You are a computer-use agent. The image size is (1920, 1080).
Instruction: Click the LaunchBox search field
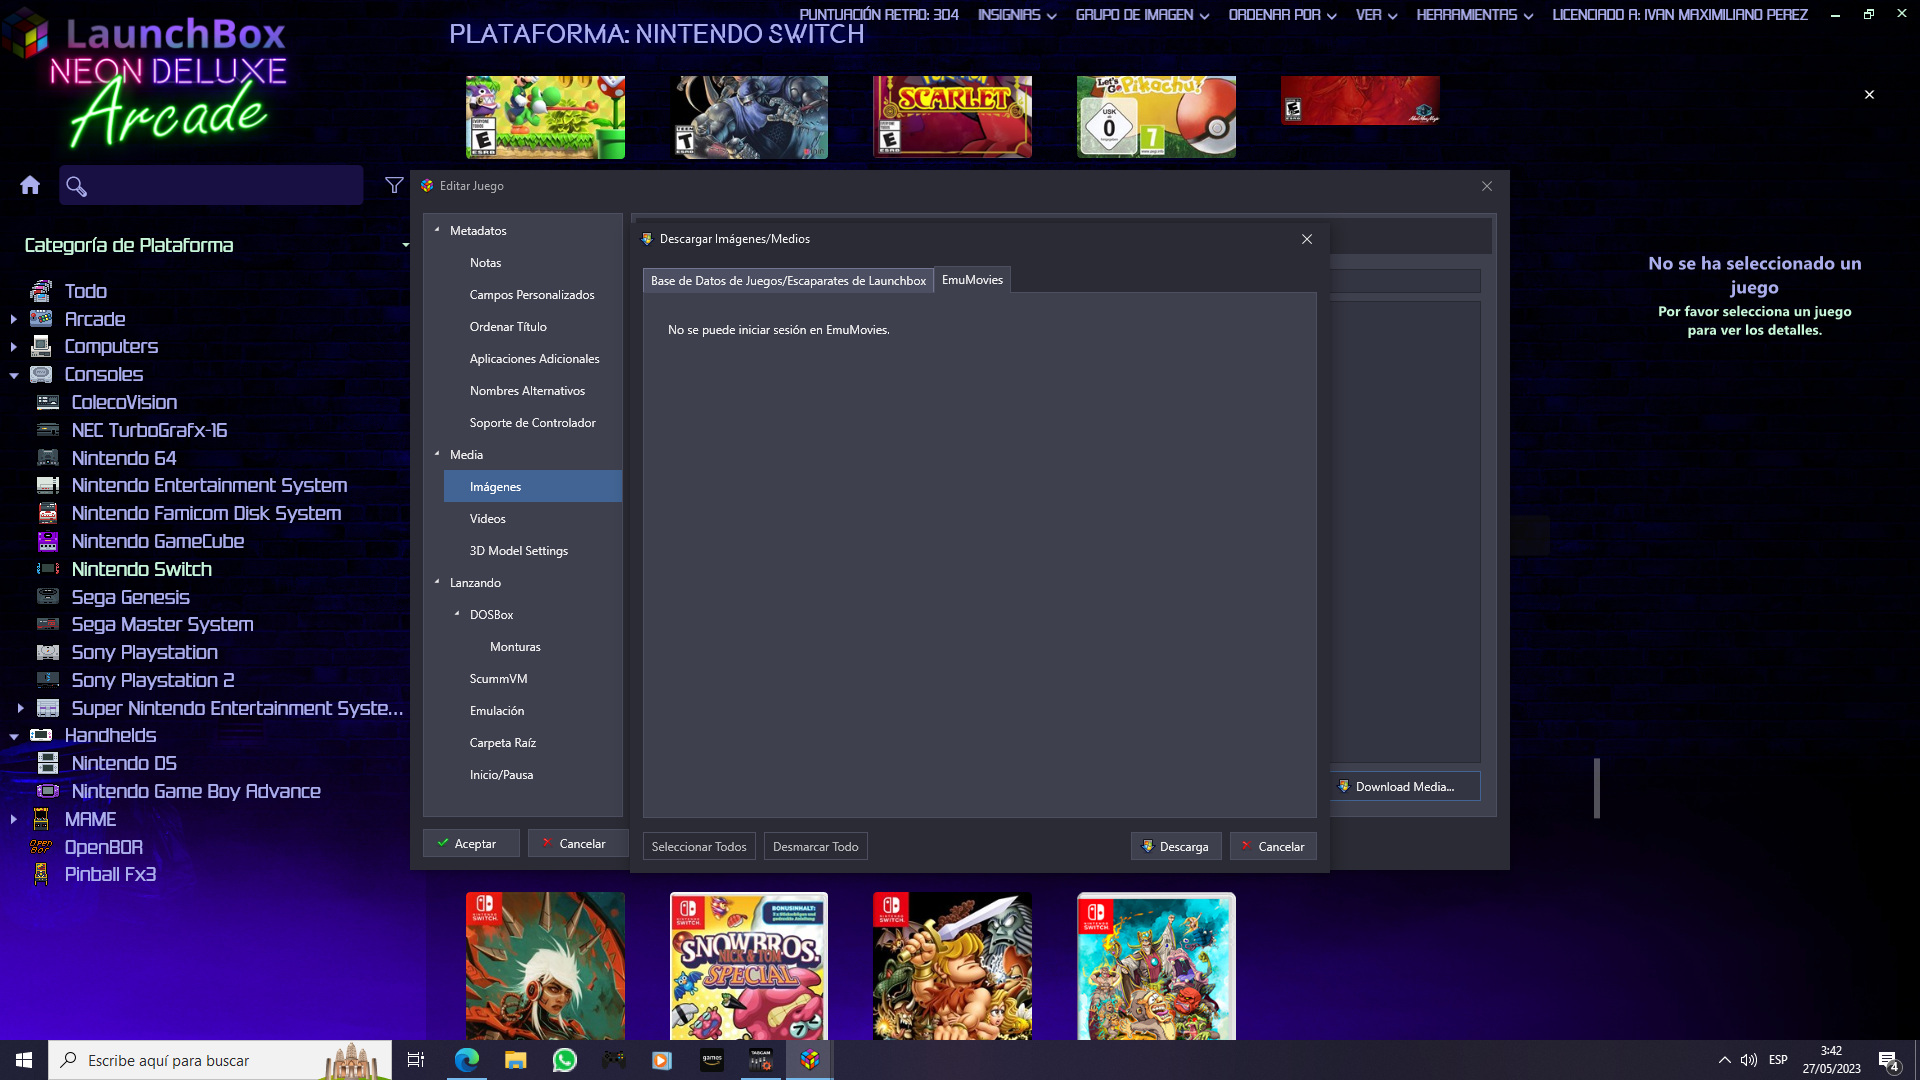coord(211,185)
